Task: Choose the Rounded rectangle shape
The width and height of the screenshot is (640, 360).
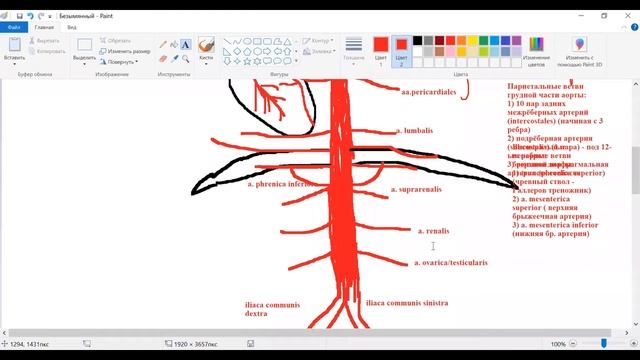Action: click(x=267, y=42)
